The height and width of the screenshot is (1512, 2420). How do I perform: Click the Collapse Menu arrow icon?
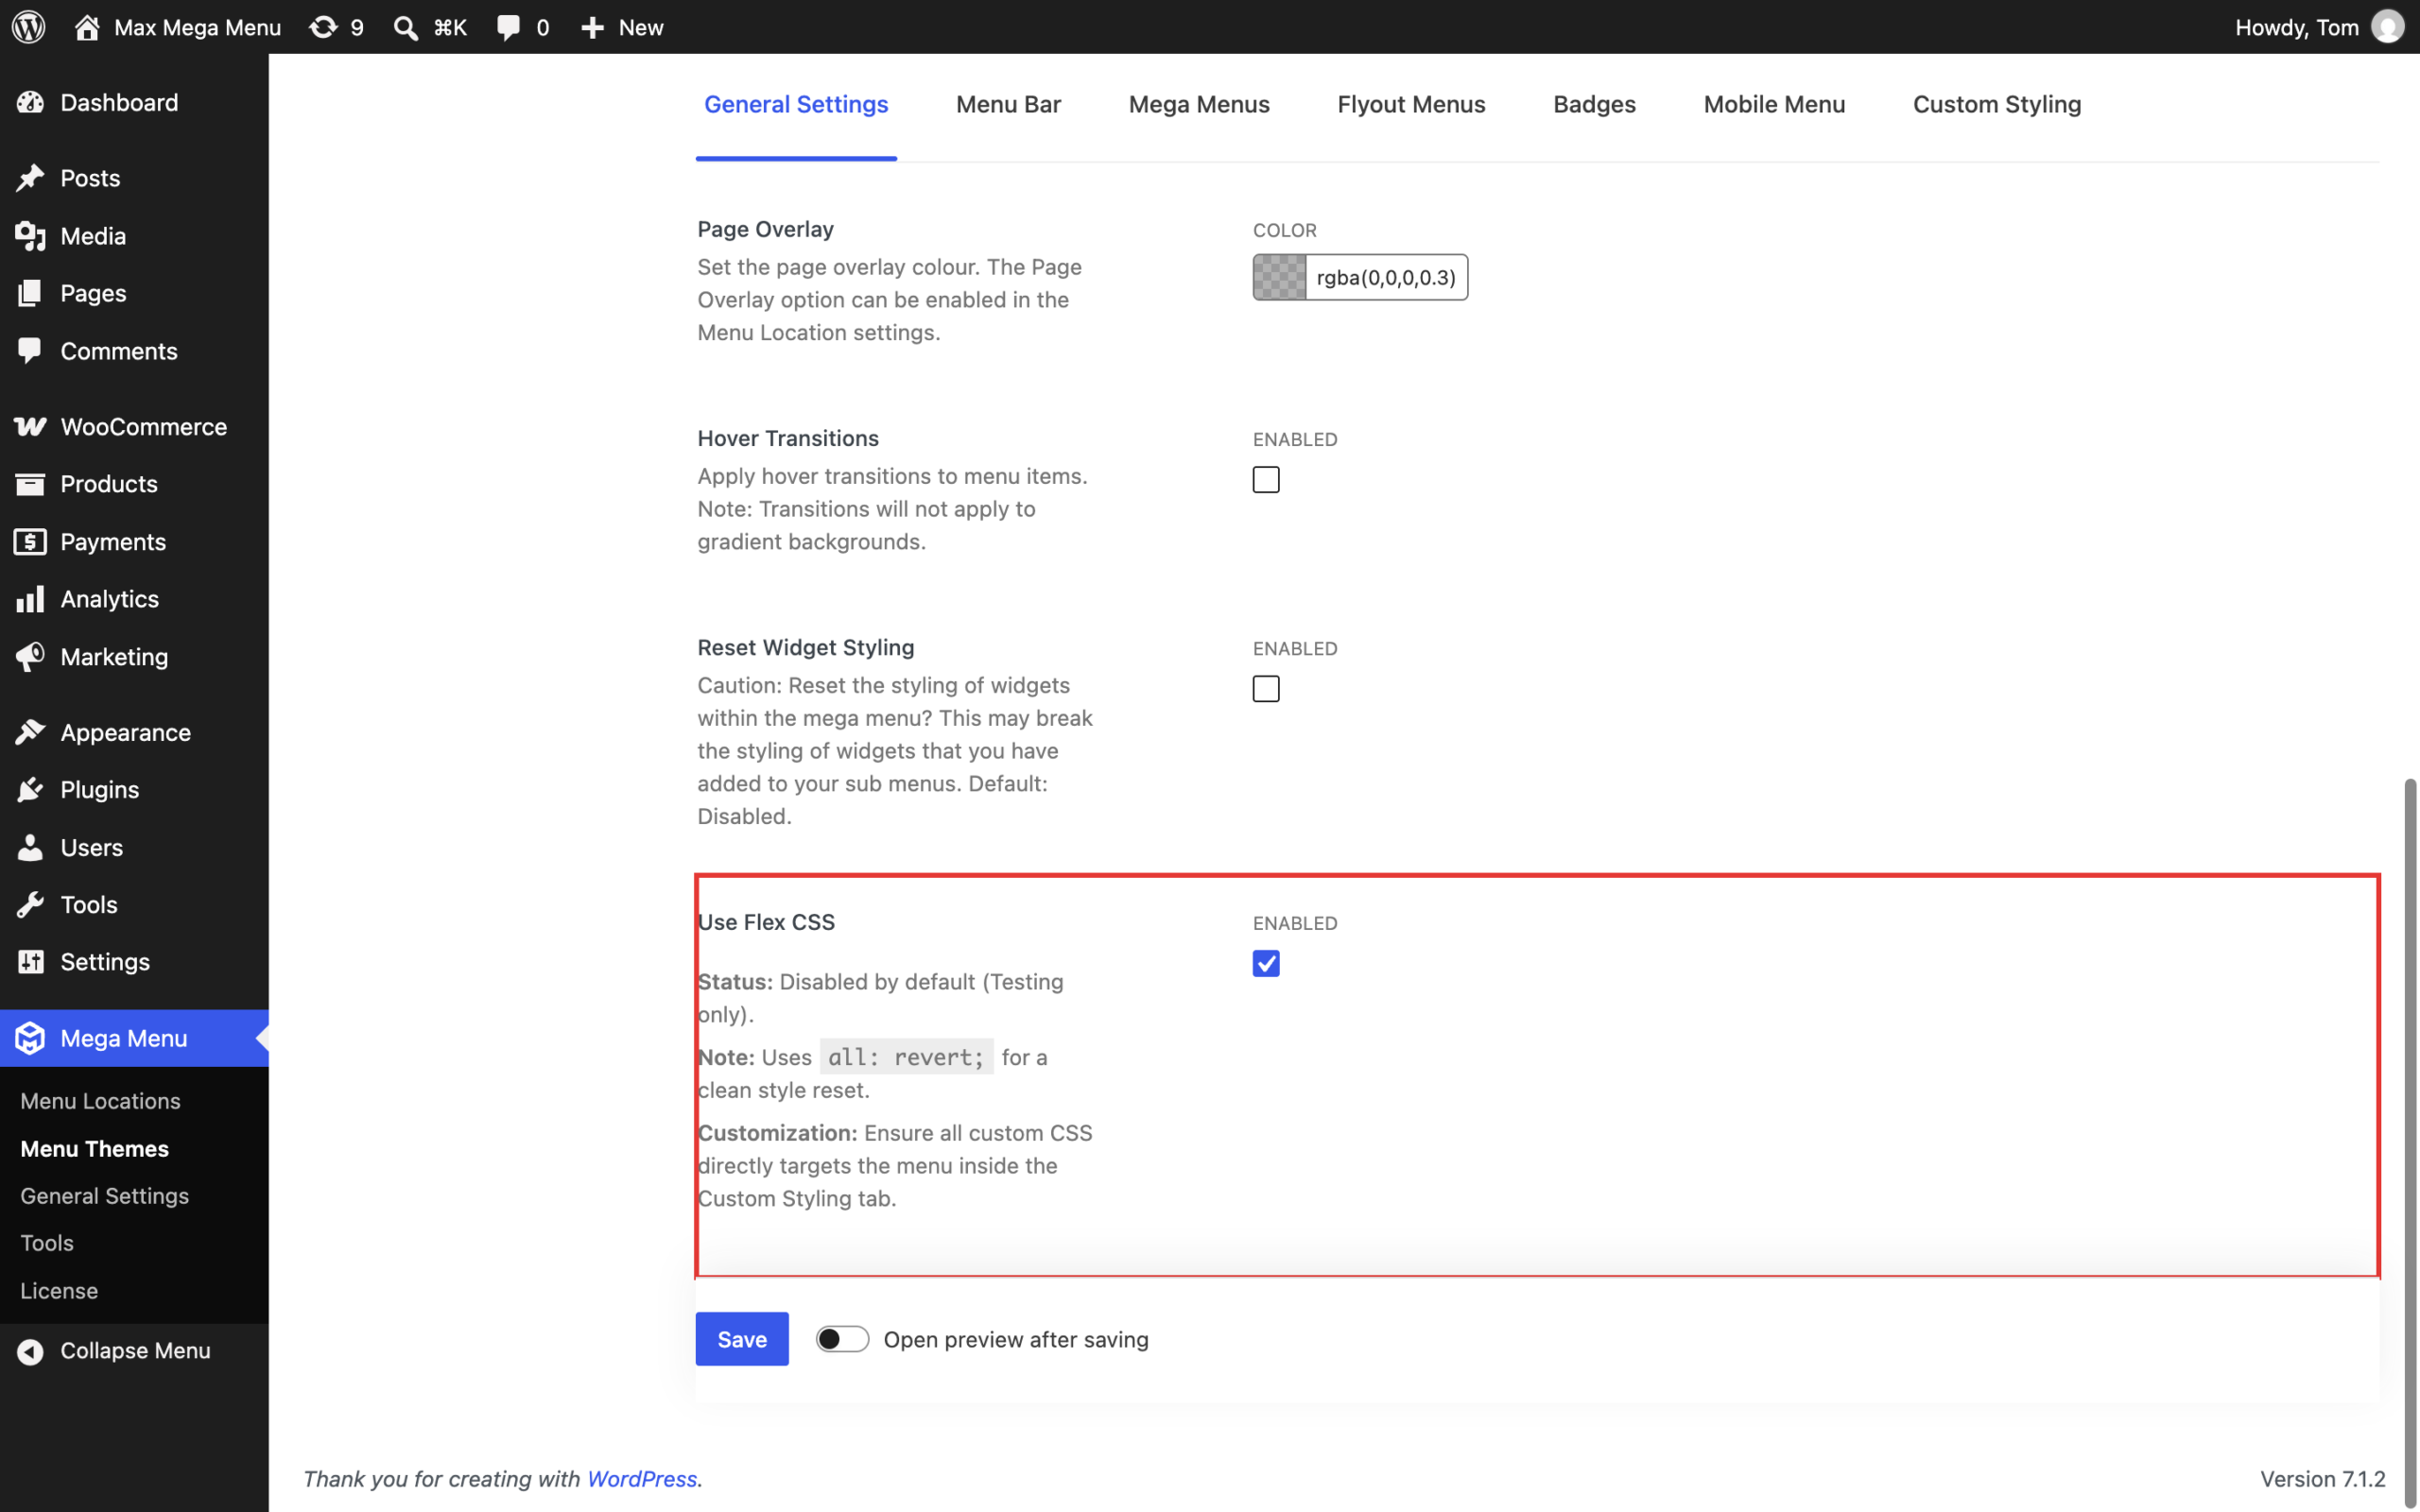30,1351
